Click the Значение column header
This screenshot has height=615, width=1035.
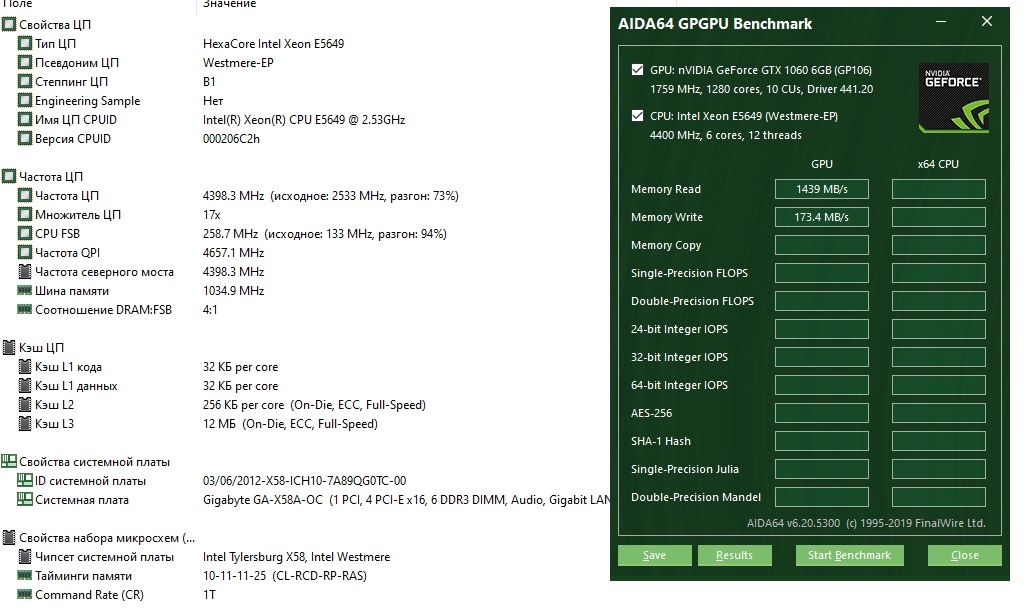point(229,4)
